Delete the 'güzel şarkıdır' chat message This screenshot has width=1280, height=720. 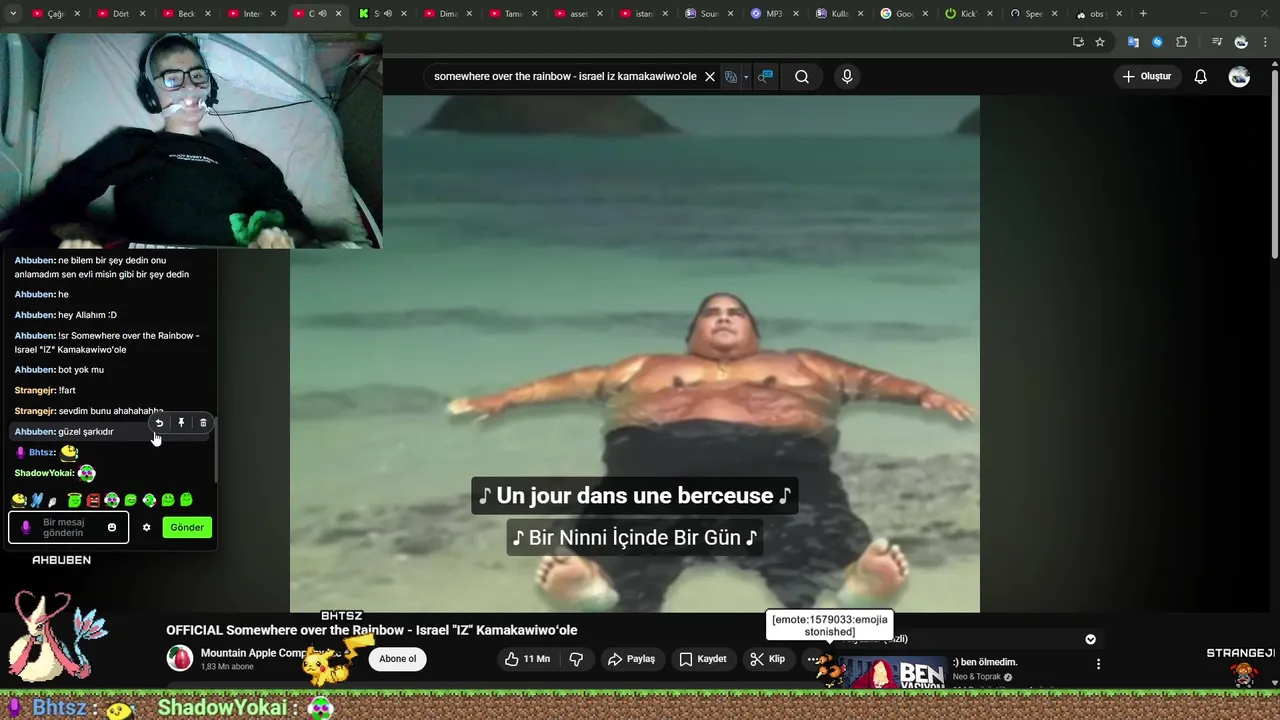(x=203, y=423)
